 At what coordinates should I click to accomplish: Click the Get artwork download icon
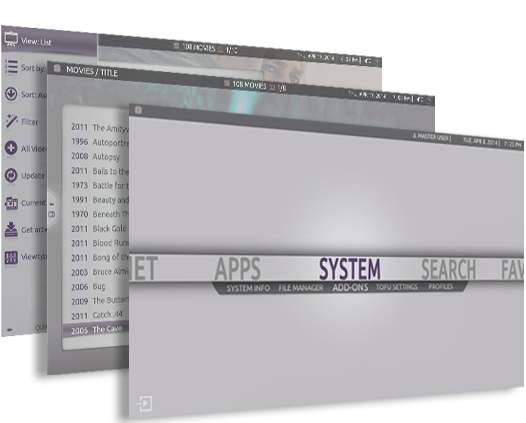[x=11, y=229]
